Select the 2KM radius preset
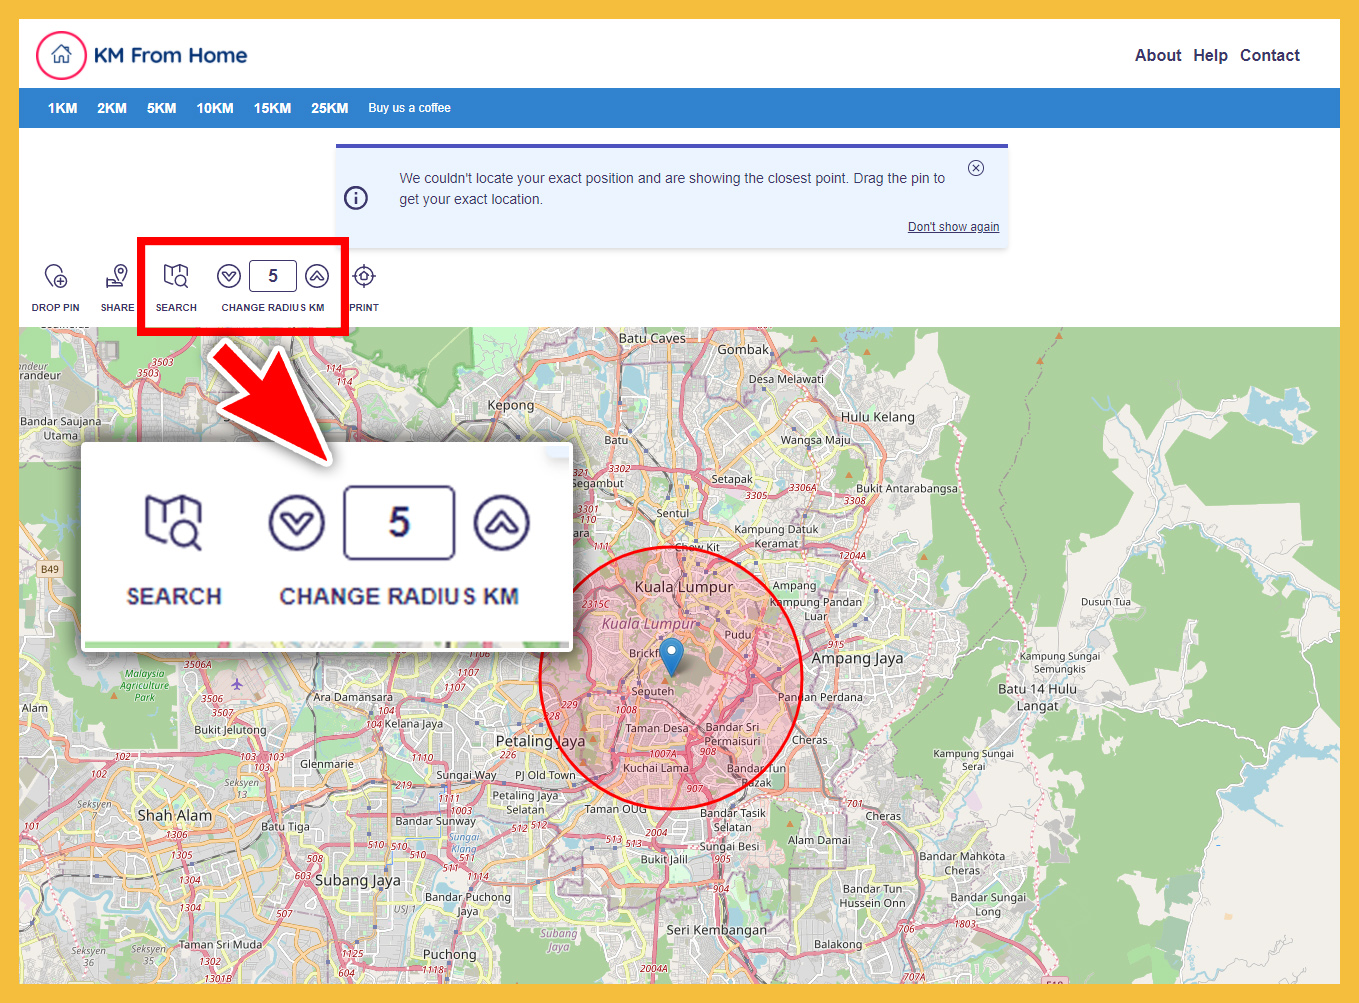1359x1003 pixels. pos(112,108)
